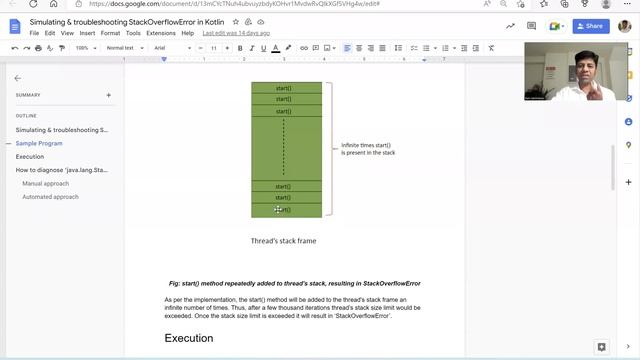Increase indent of paragraph
The image size is (640, 360).
click(476, 48)
